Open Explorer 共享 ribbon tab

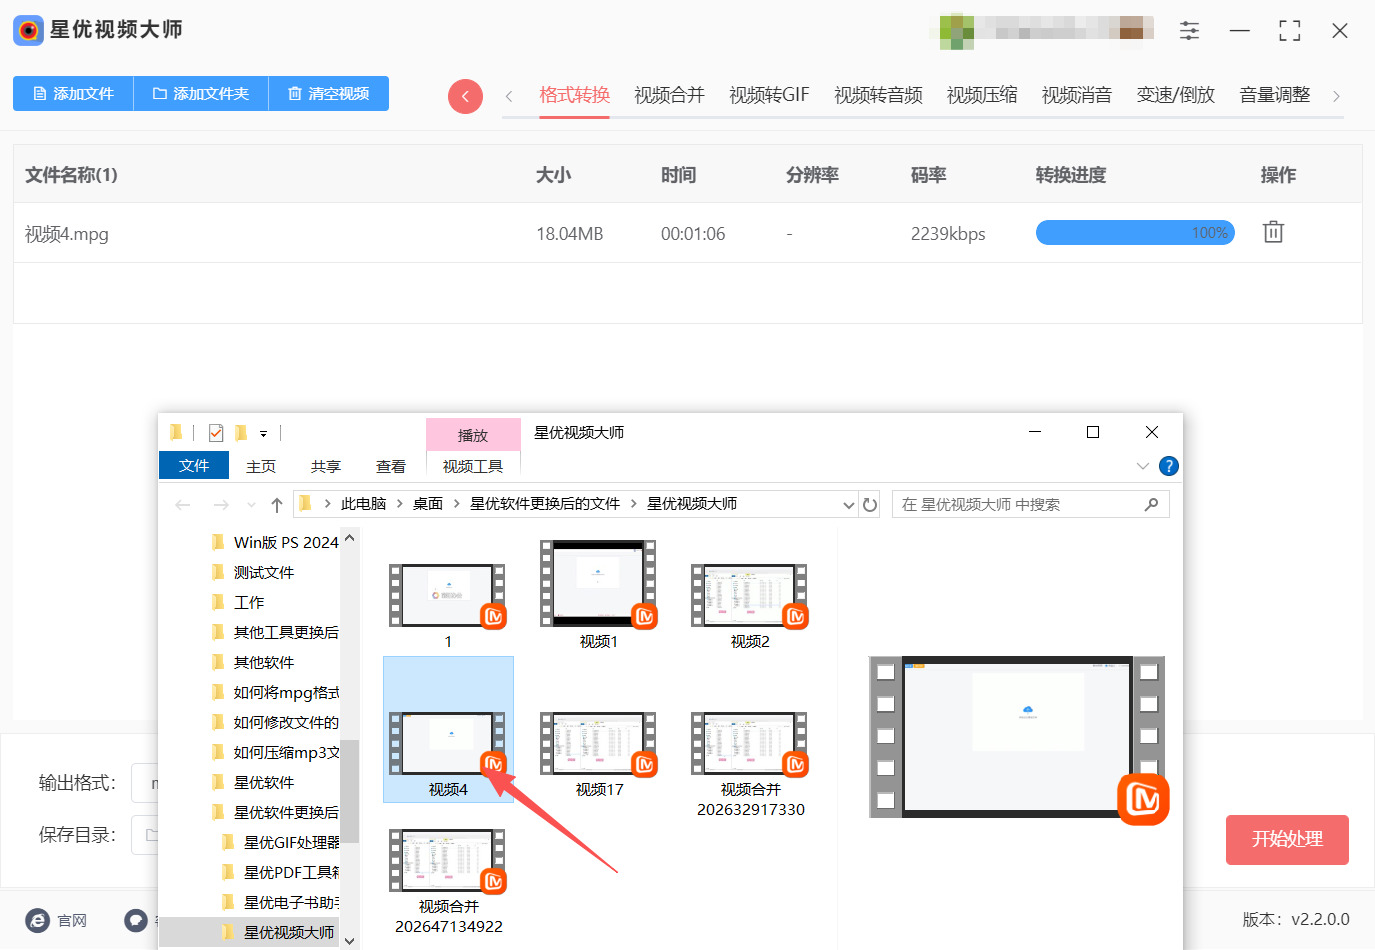coord(326,466)
